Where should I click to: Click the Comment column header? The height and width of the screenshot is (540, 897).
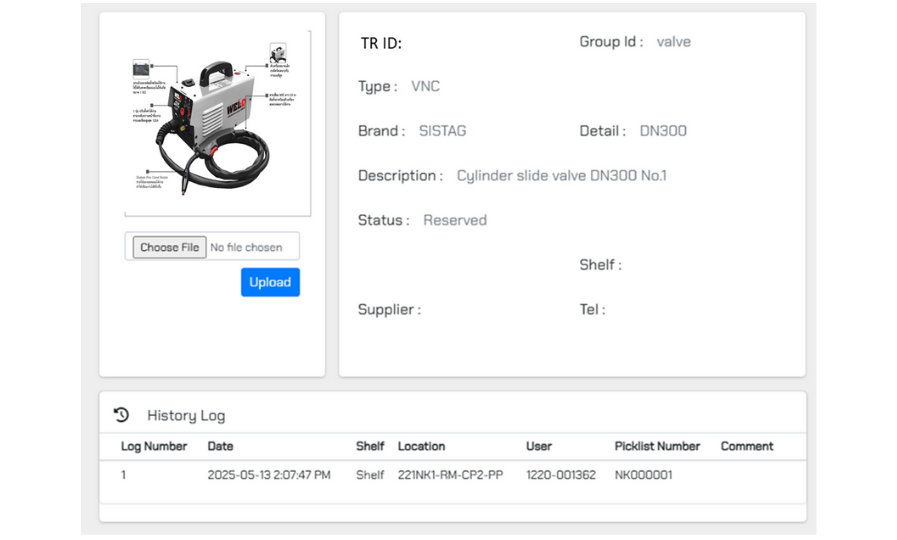[747, 446]
